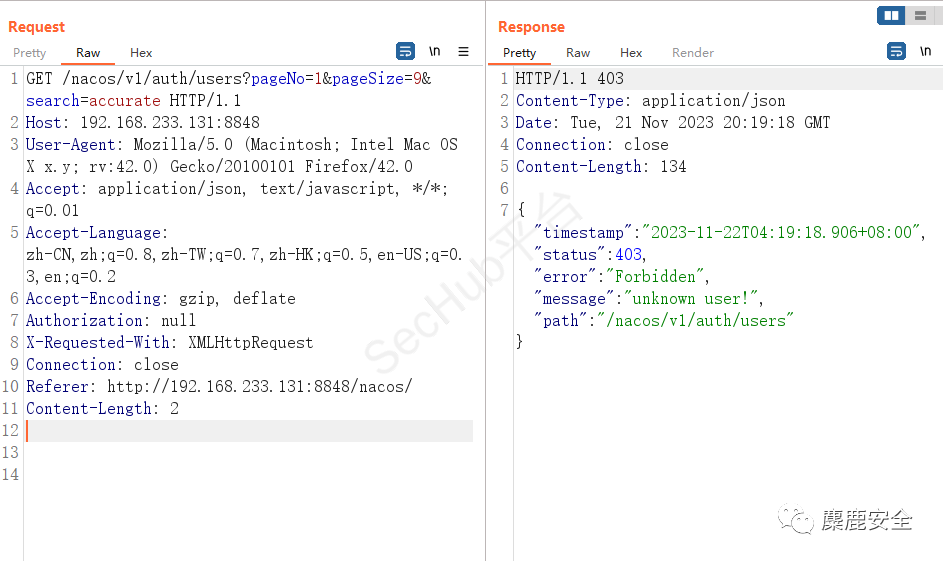
Task: Show non-printable characters in Response panel
Action: (926, 51)
